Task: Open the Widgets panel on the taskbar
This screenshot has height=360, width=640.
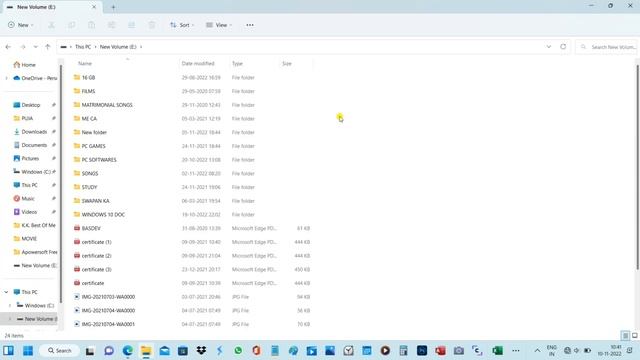Action: (9, 351)
